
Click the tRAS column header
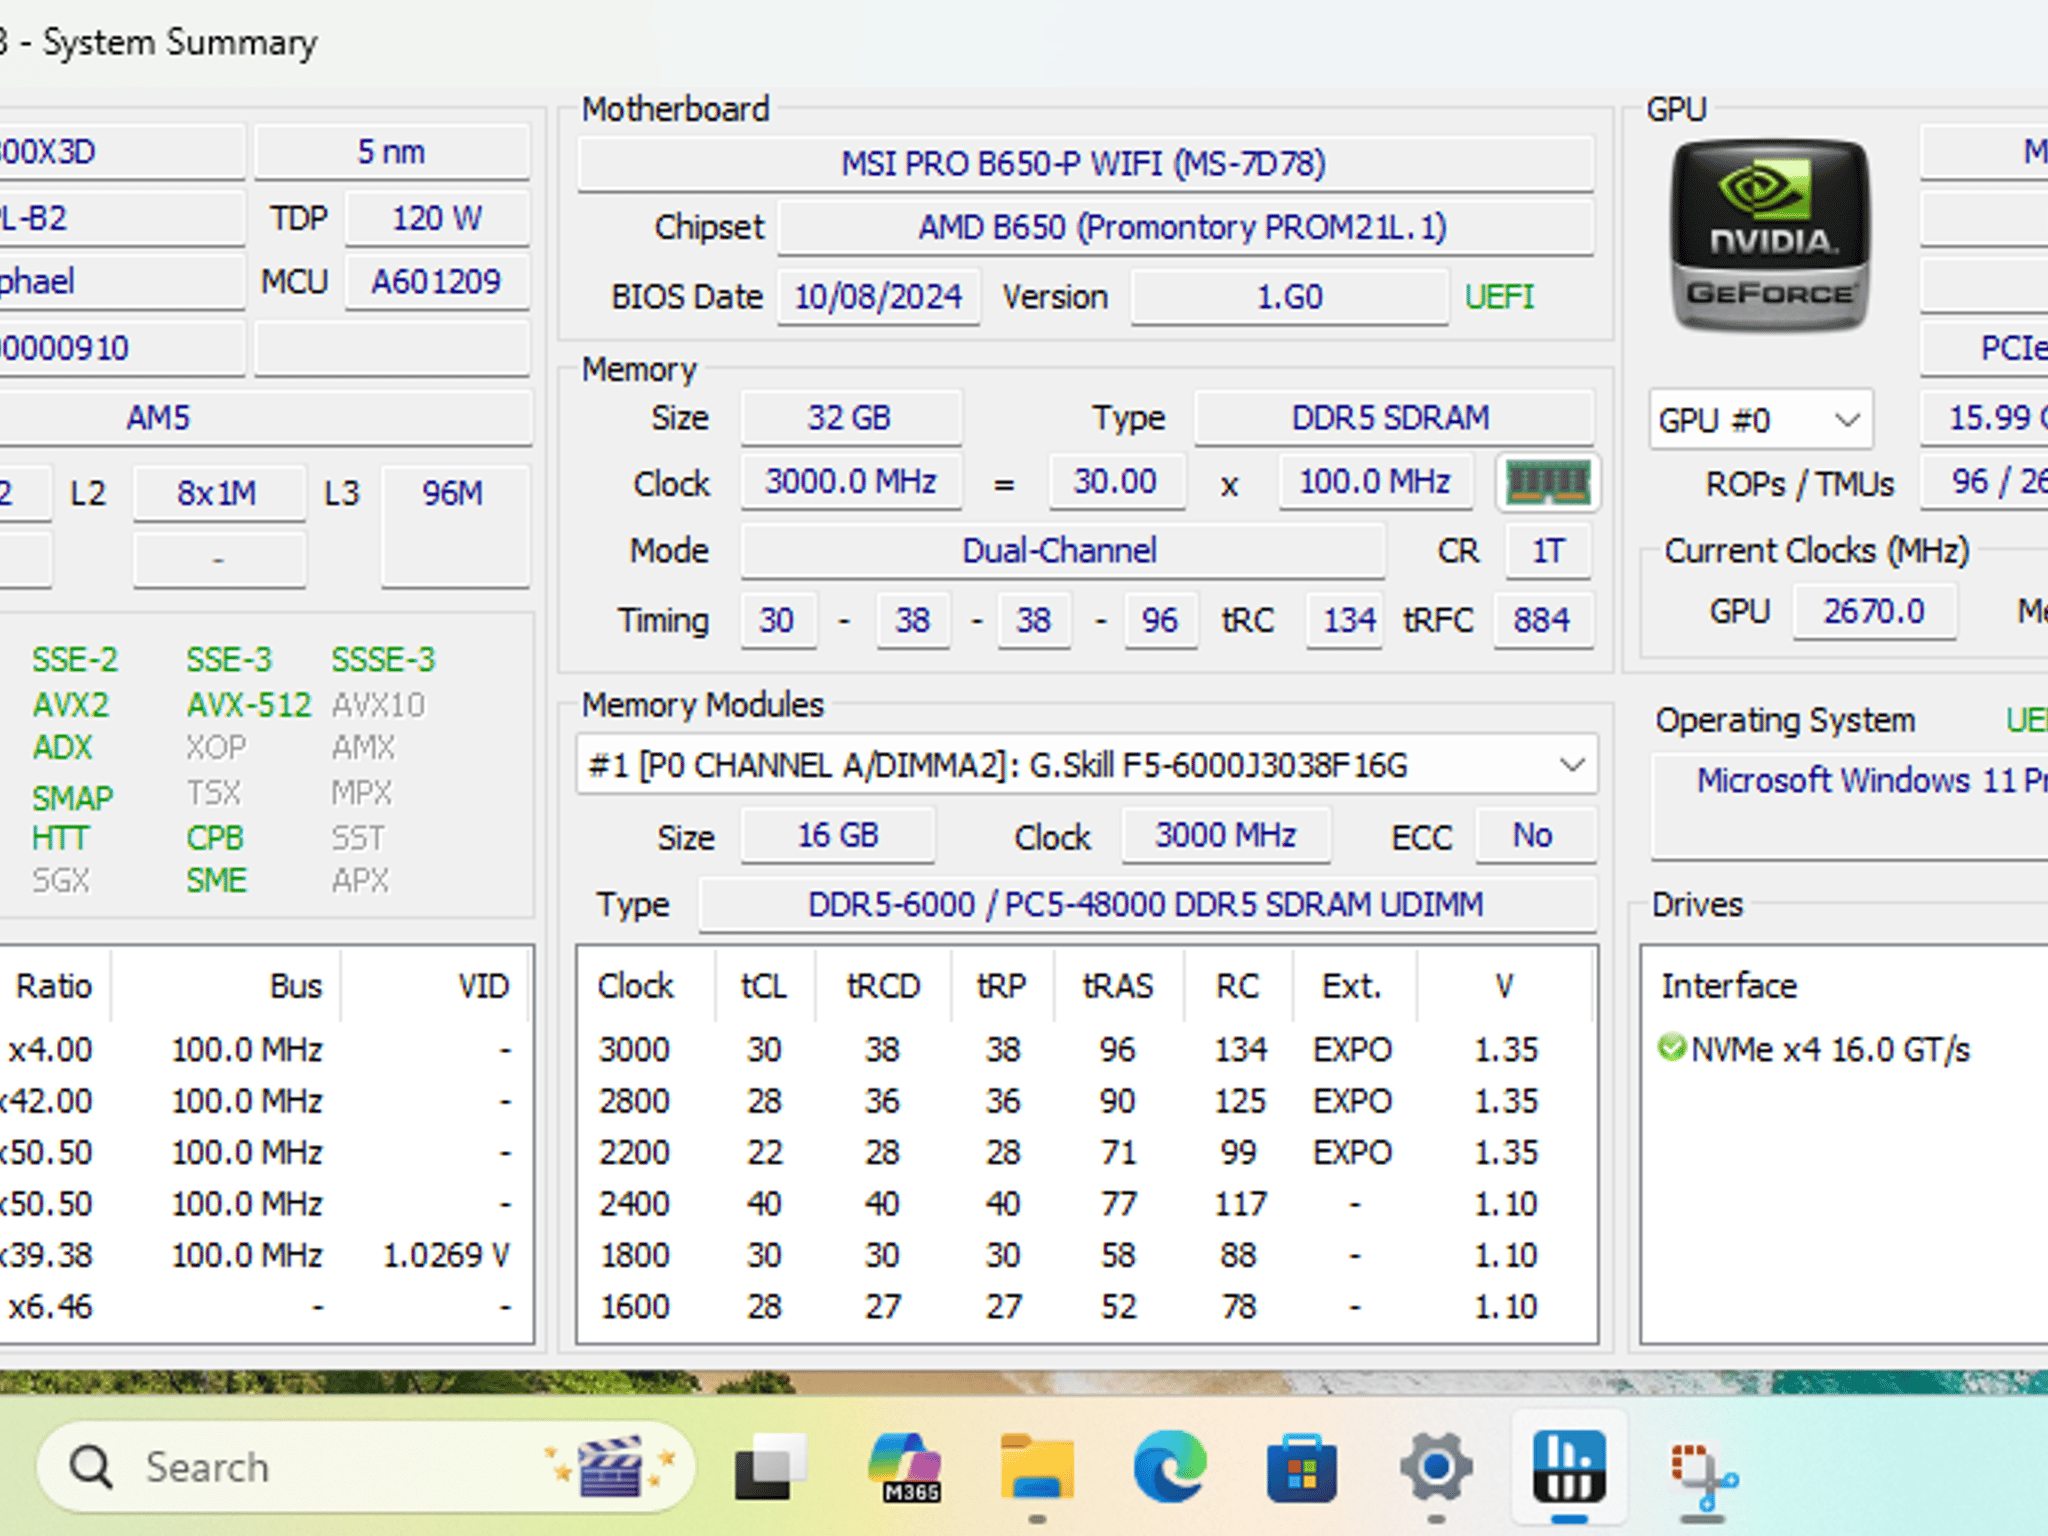pos(1118,986)
